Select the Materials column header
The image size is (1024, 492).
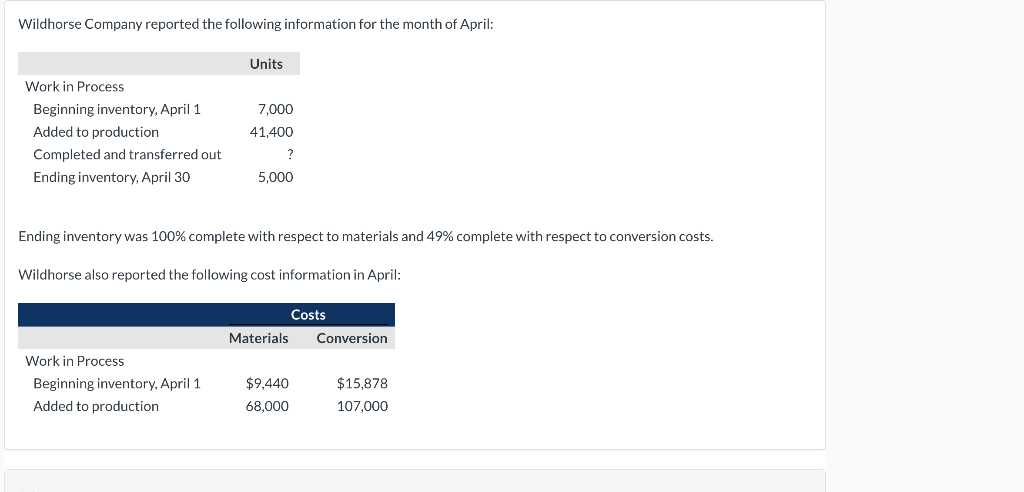pyautogui.click(x=258, y=338)
